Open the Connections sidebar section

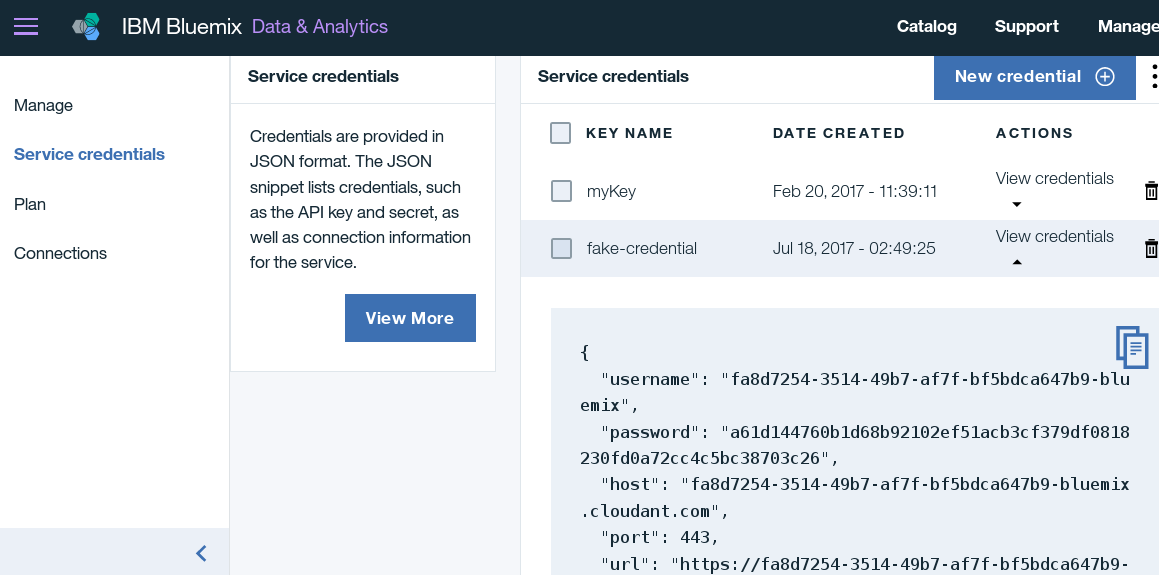coord(61,254)
